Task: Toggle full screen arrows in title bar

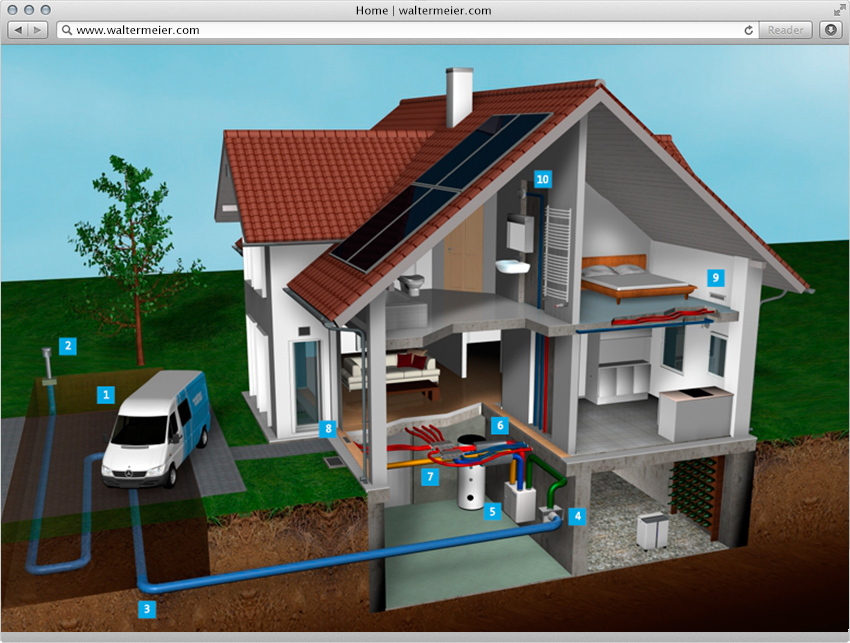Action: 839,9
